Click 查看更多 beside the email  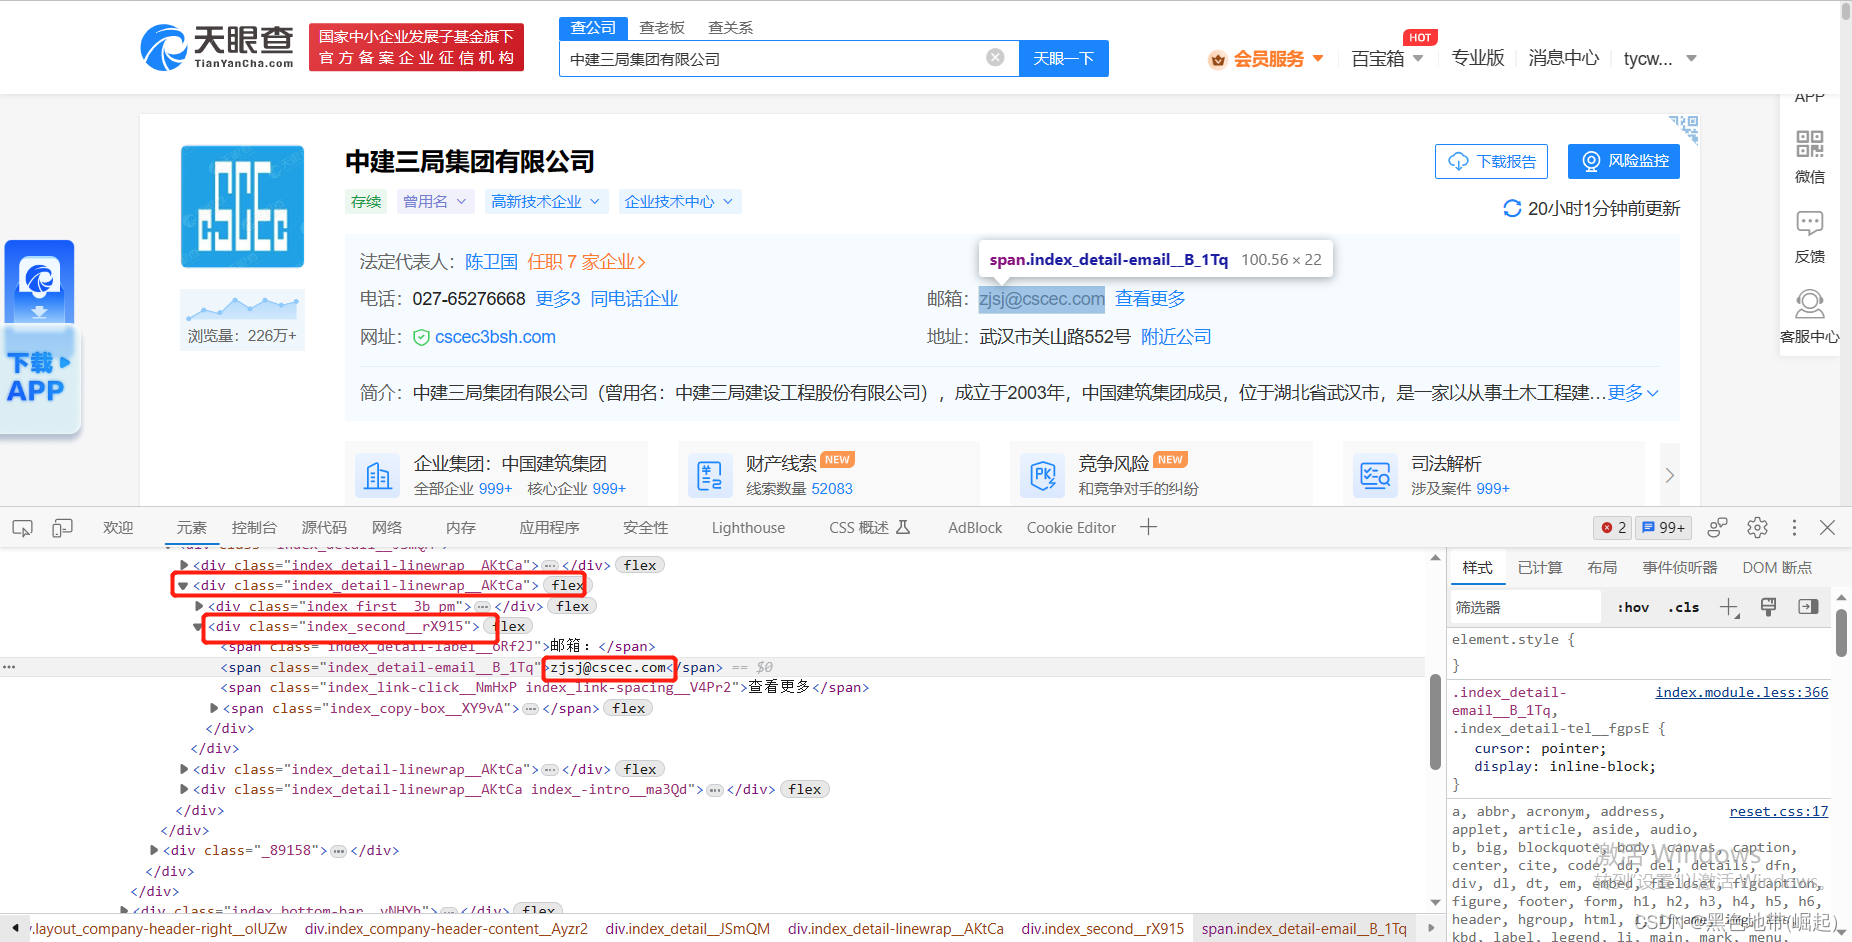point(1150,299)
